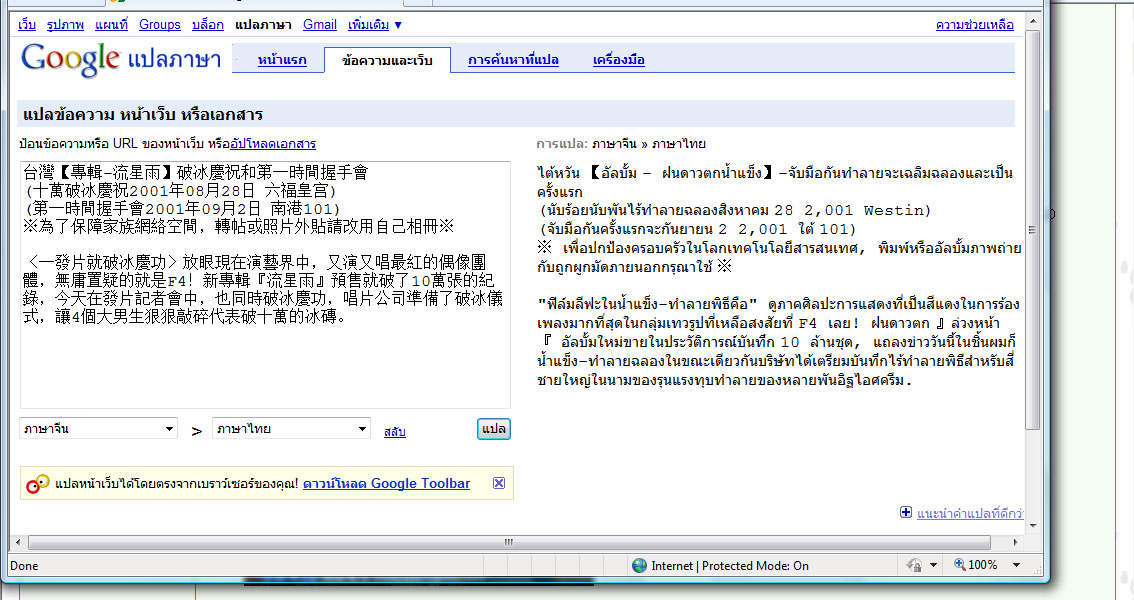Click the vertical scrollbar up arrow
Image resolution: width=1134 pixels, height=600 pixels.
[x=1033, y=22]
